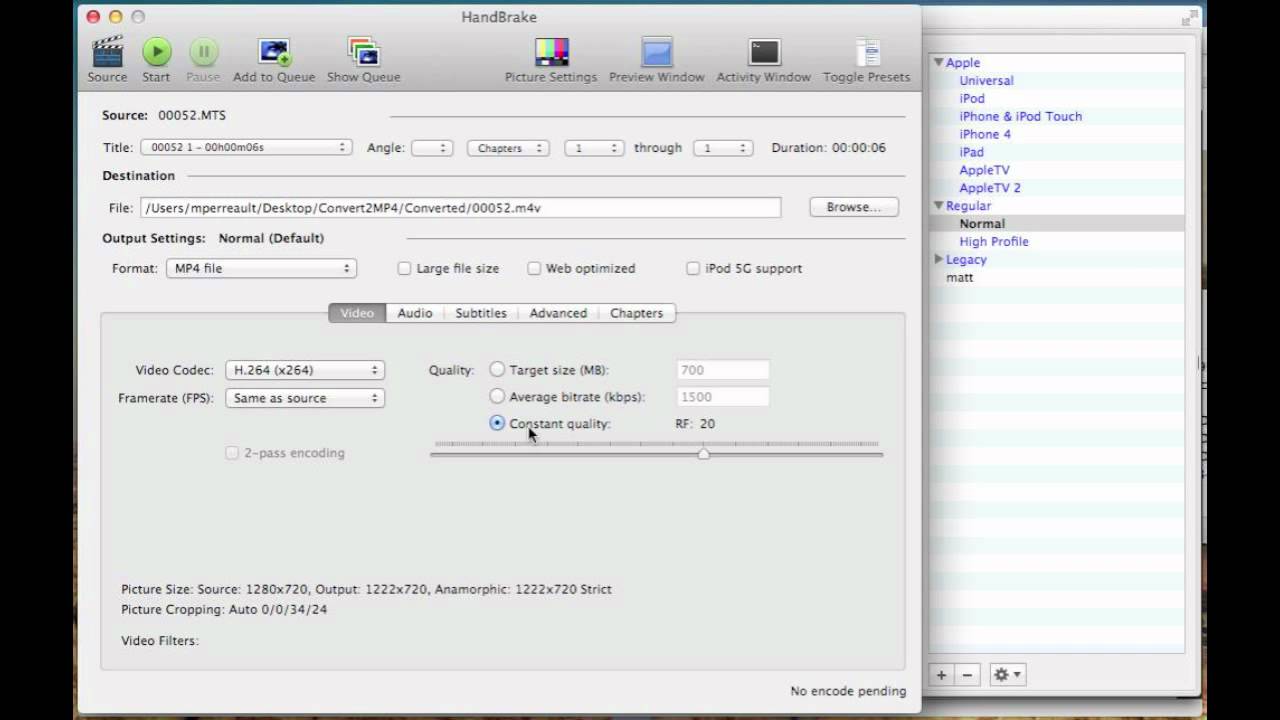The image size is (1280, 720).
Task: Remove the preset with the minus button
Action: click(x=967, y=675)
